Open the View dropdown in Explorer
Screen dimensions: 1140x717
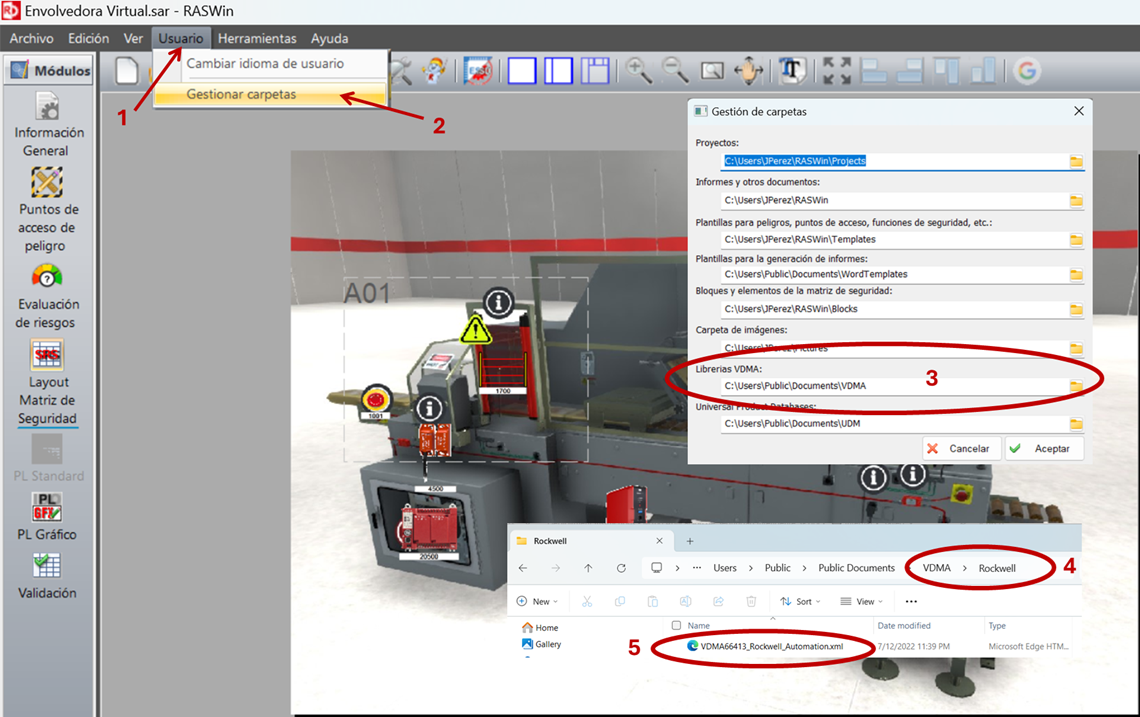coord(862,601)
